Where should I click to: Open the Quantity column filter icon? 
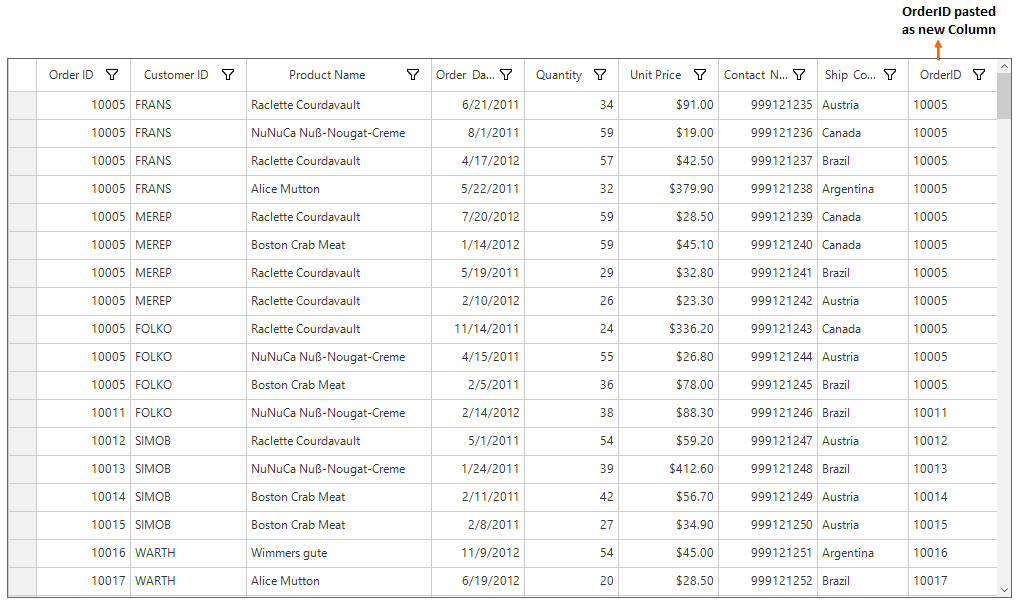pyautogui.click(x=600, y=74)
